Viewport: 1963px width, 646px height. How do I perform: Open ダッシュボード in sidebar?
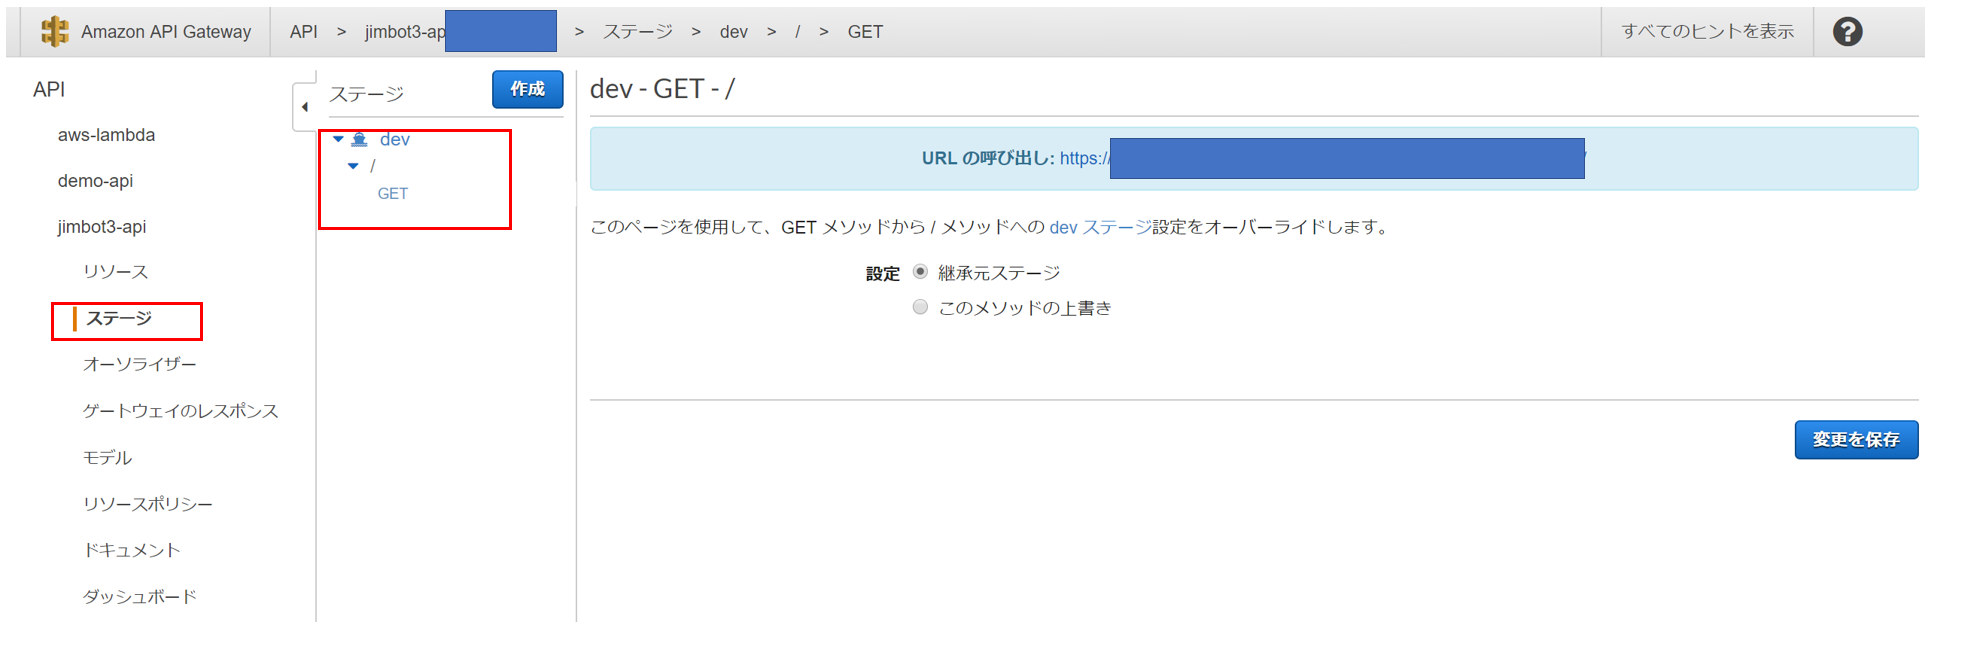pos(139,596)
